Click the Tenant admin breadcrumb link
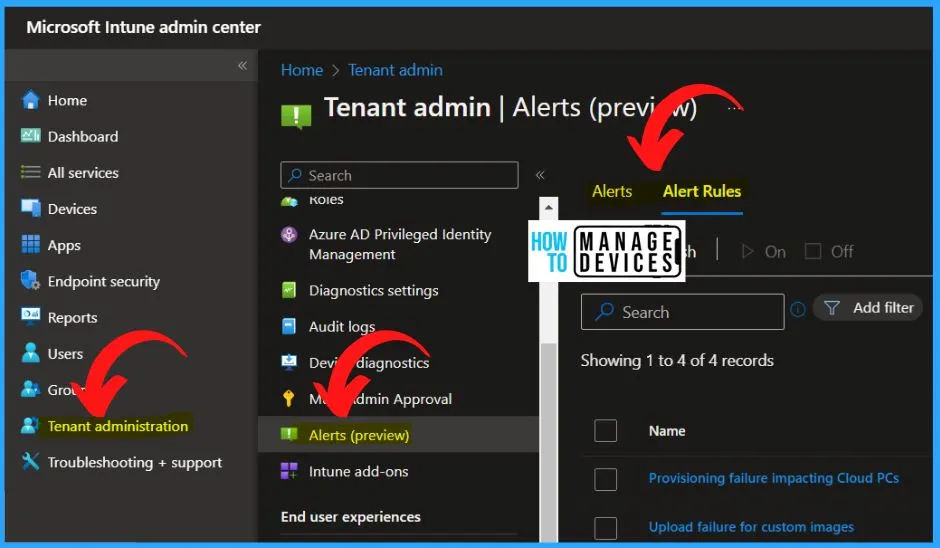The width and height of the screenshot is (940, 548). tap(396, 70)
